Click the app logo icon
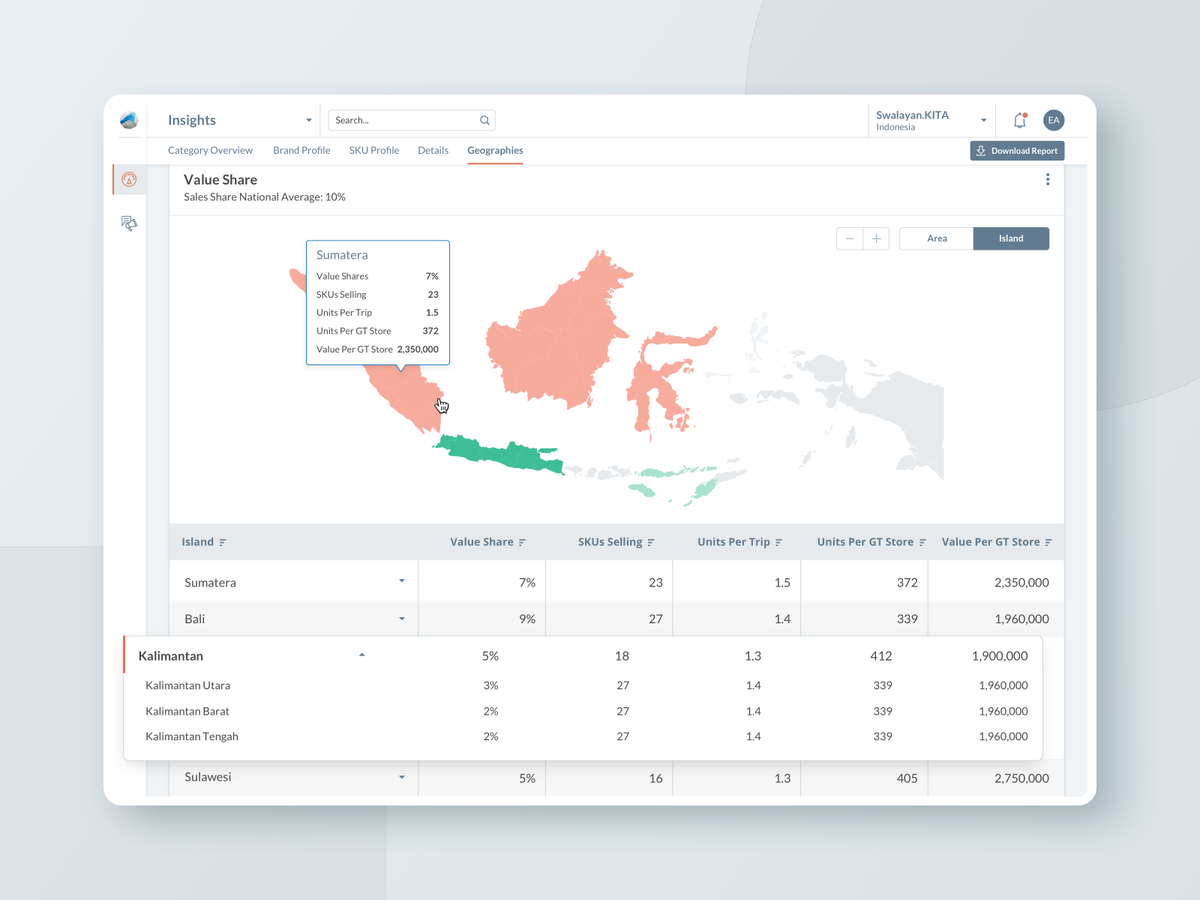The width and height of the screenshot is (1200, 900). point(129,120)
